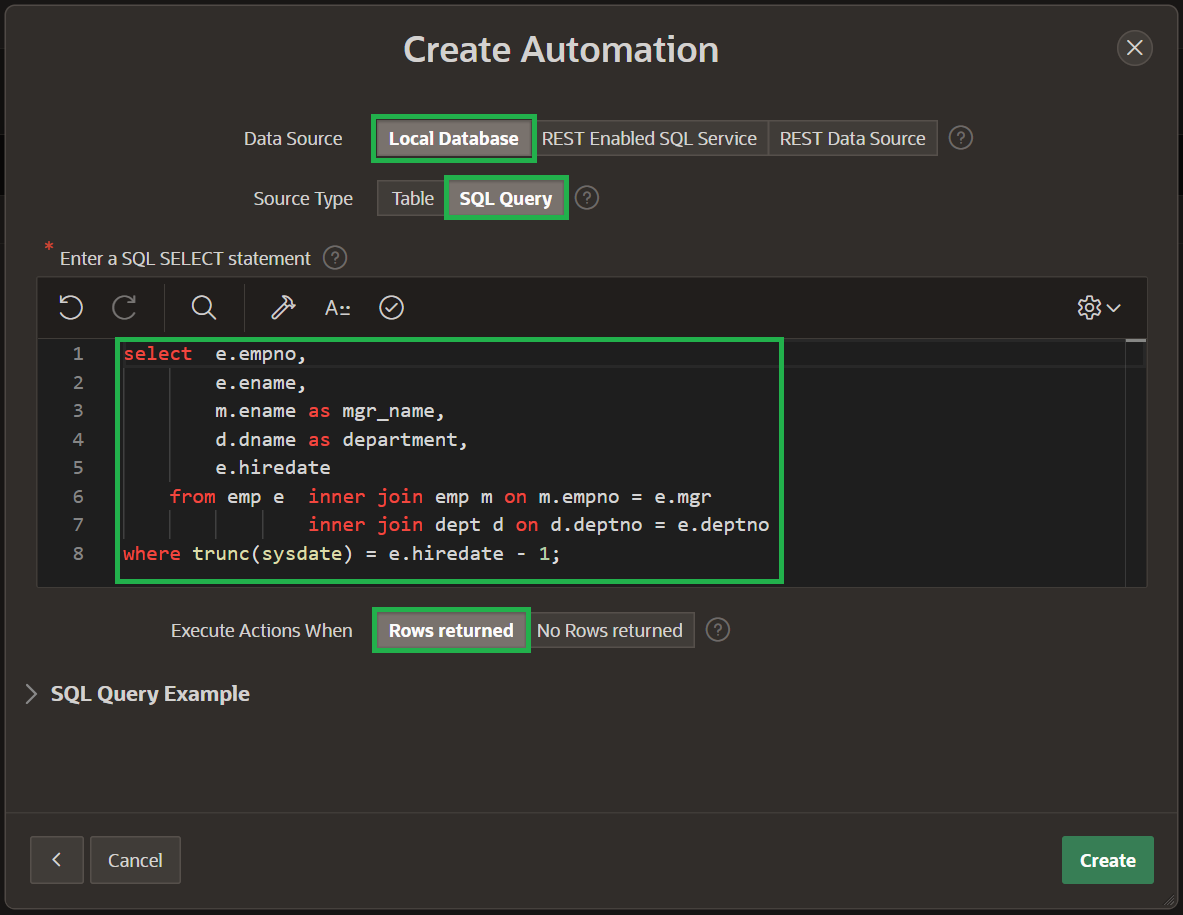Click the Redo icon in editor toolbar
Viewport: 1183px width, 915px height.
124,308
